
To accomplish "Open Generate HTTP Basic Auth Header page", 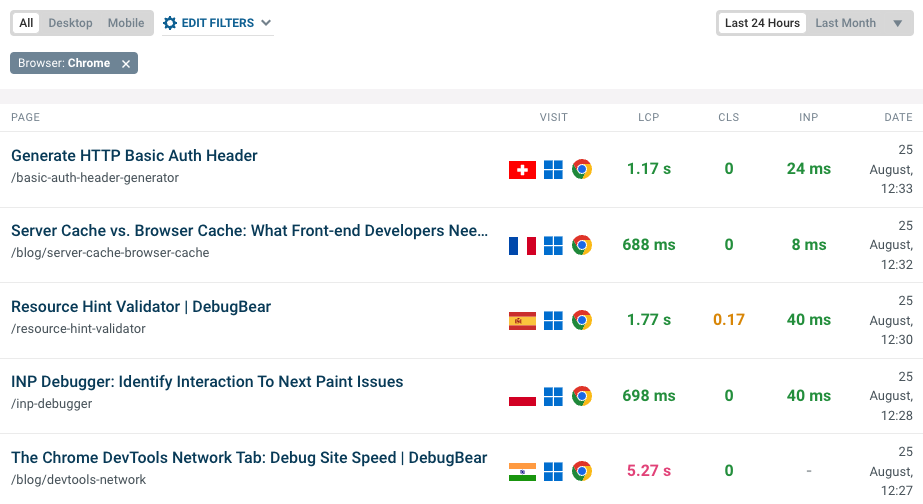I will coord(134,155).
